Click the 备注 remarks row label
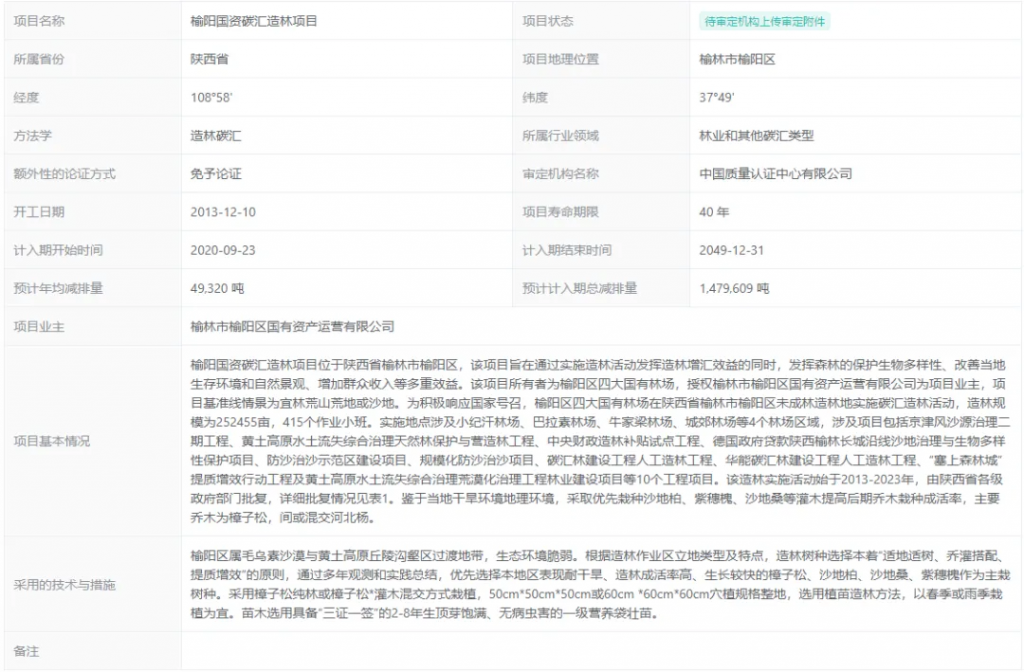The height and width of the screenshot is (672, 1024). [26, 651]
